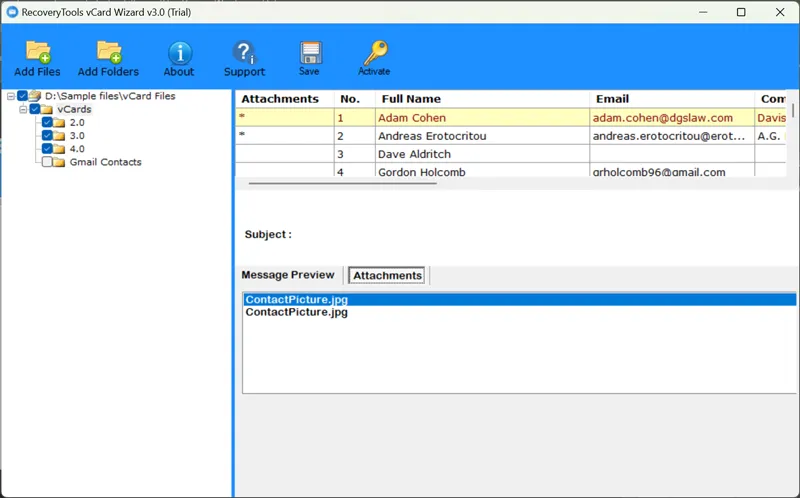Select the Attachments tab
The height and width of the screenshot is (498, 800).
tap(387, 275)
